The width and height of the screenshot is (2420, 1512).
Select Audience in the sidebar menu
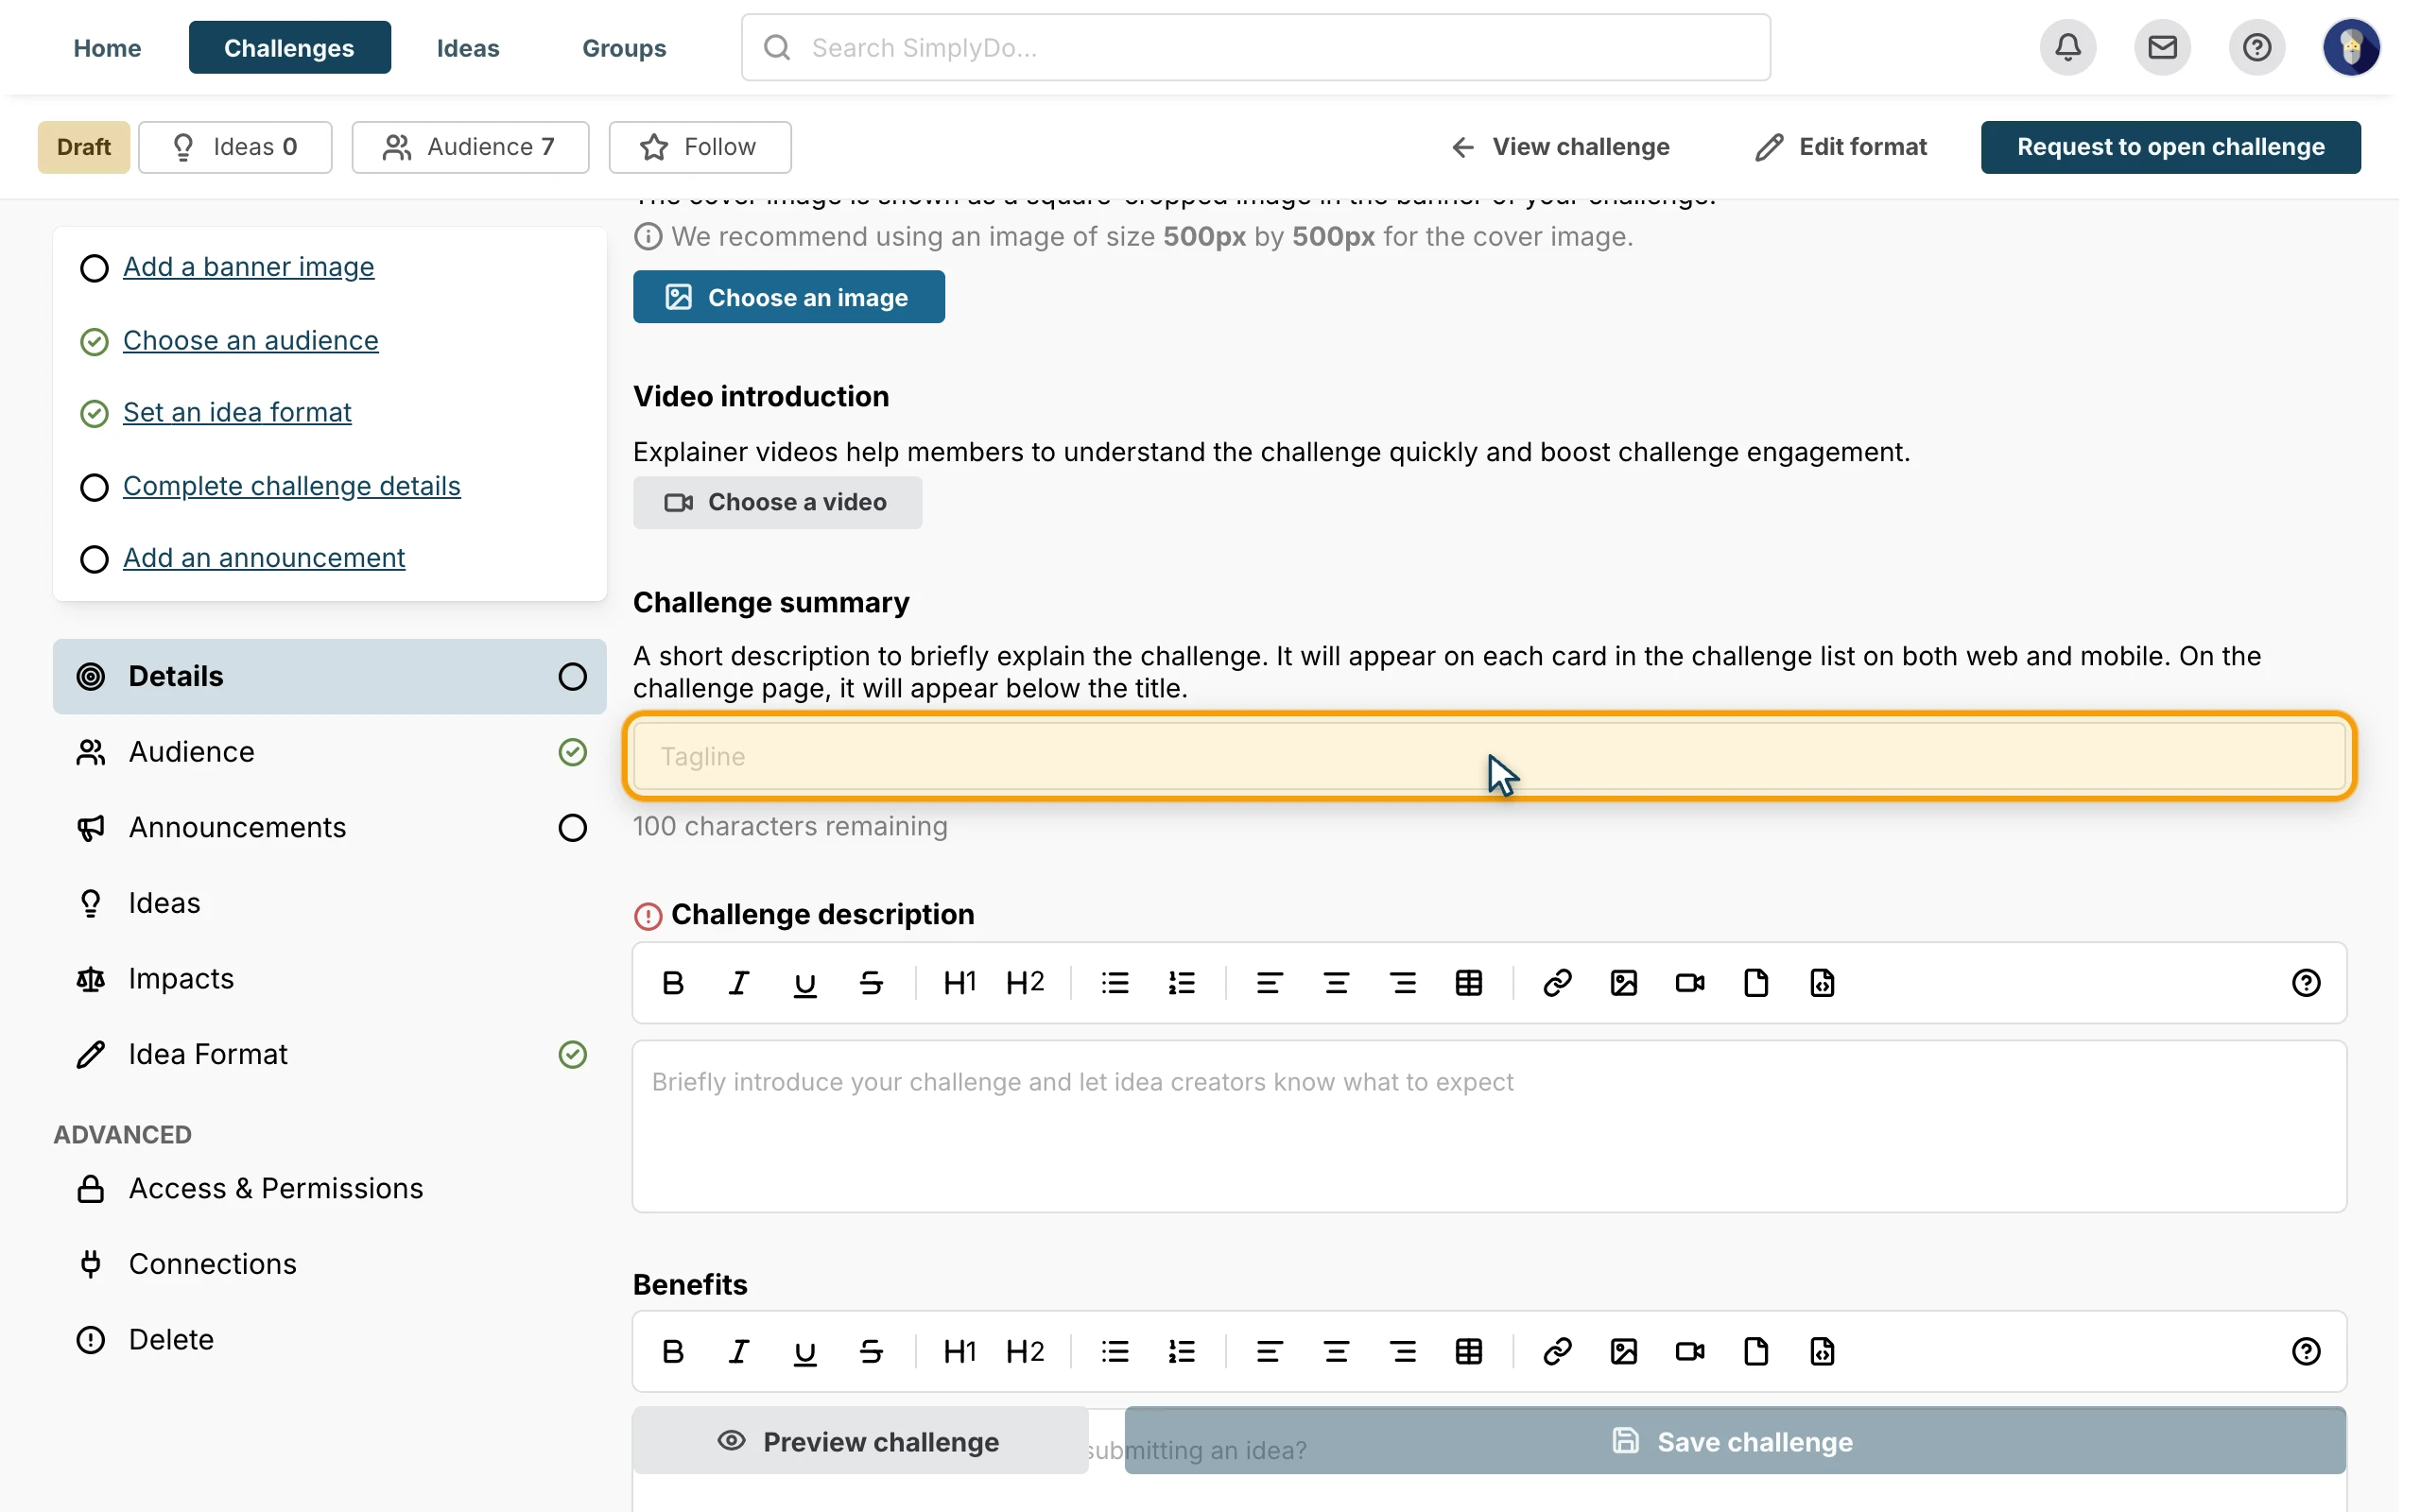[330, 752]
